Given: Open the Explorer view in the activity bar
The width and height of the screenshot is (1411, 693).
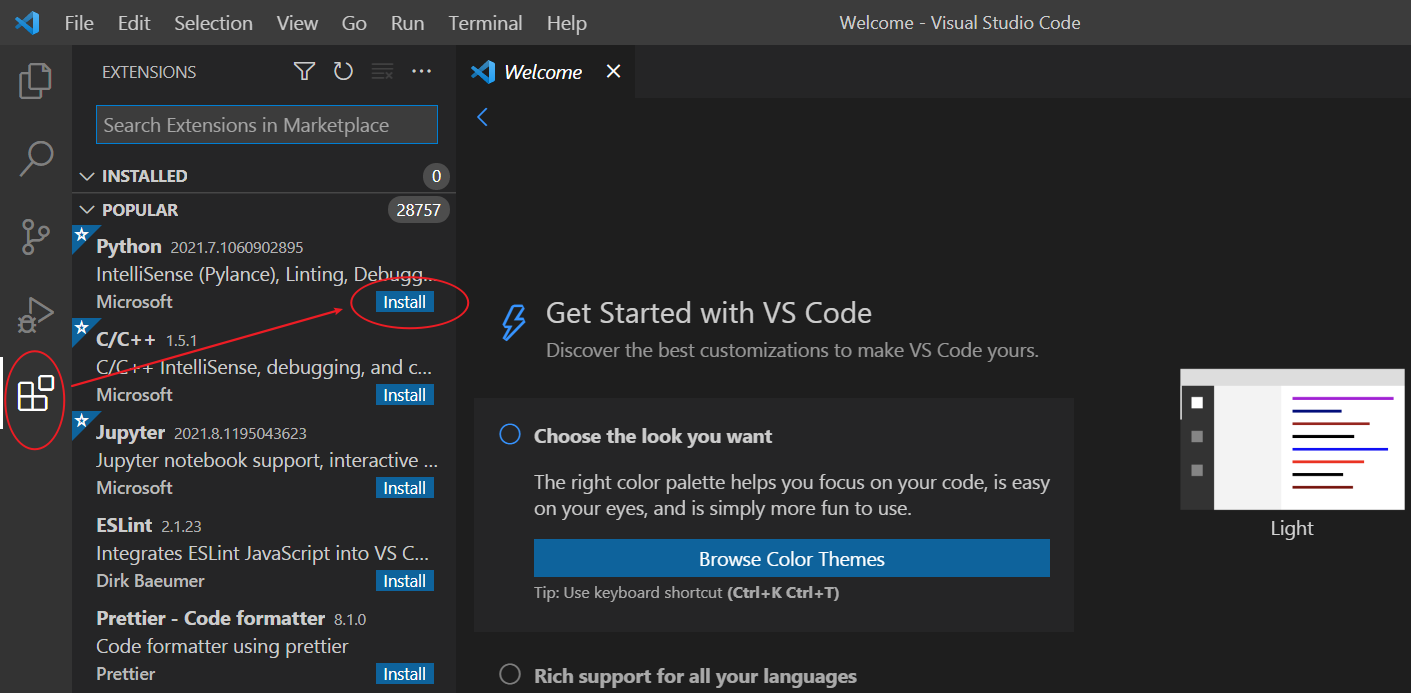Looking at the screenshot, I should click(x=36, y=81).
